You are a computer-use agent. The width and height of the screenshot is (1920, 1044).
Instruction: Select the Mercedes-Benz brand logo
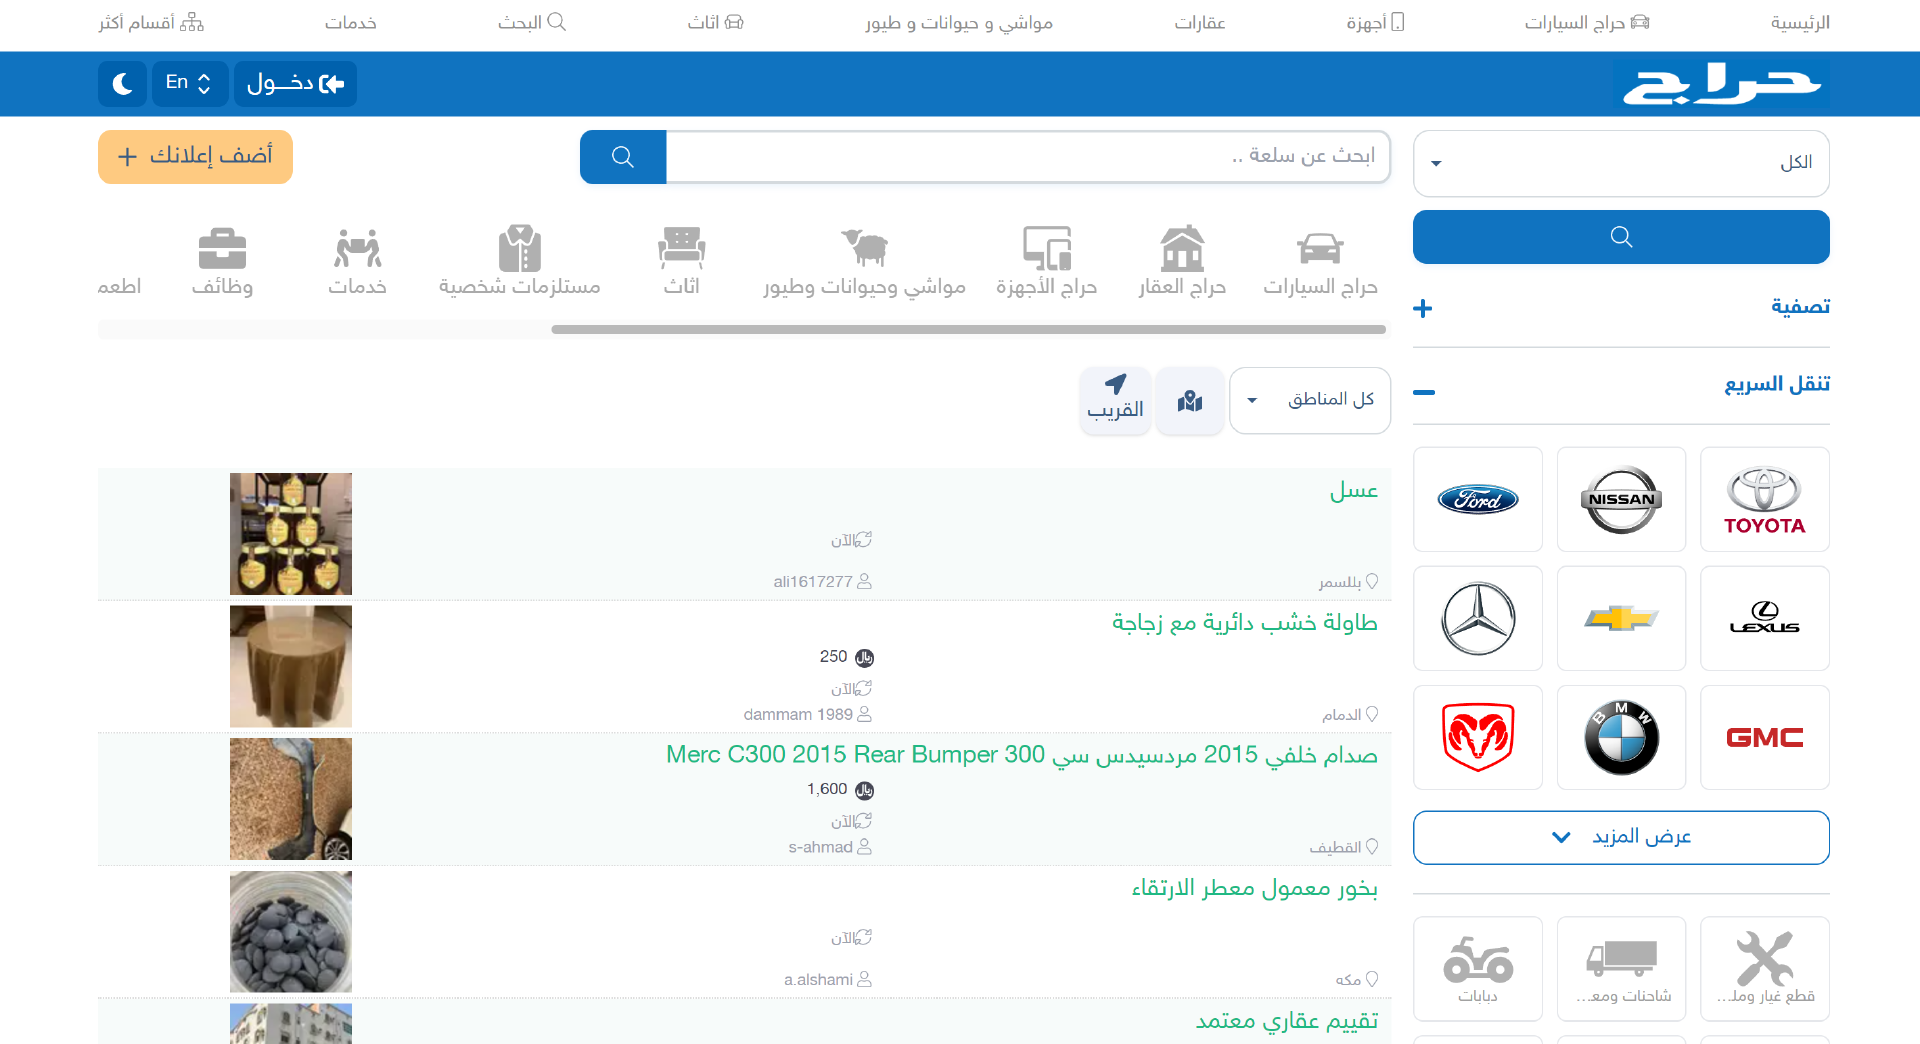tap(1478, 618)
